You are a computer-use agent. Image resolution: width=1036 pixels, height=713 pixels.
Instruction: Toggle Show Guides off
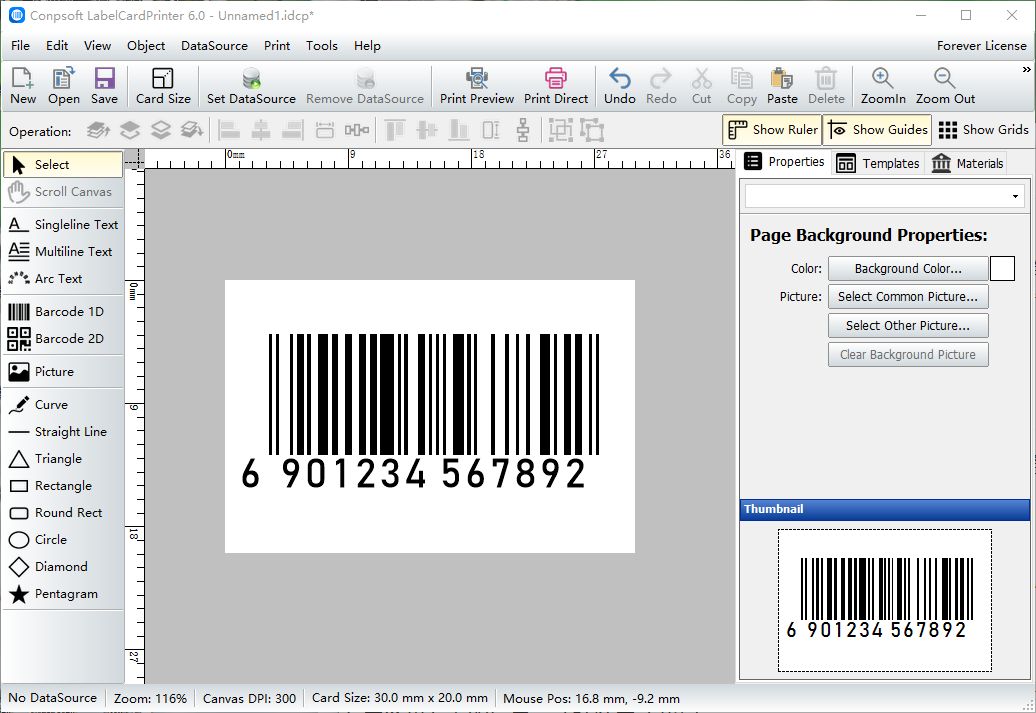[877, 130]
